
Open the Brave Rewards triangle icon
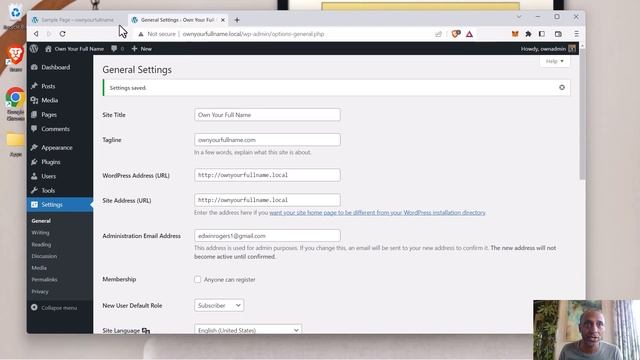click(469, 34)
